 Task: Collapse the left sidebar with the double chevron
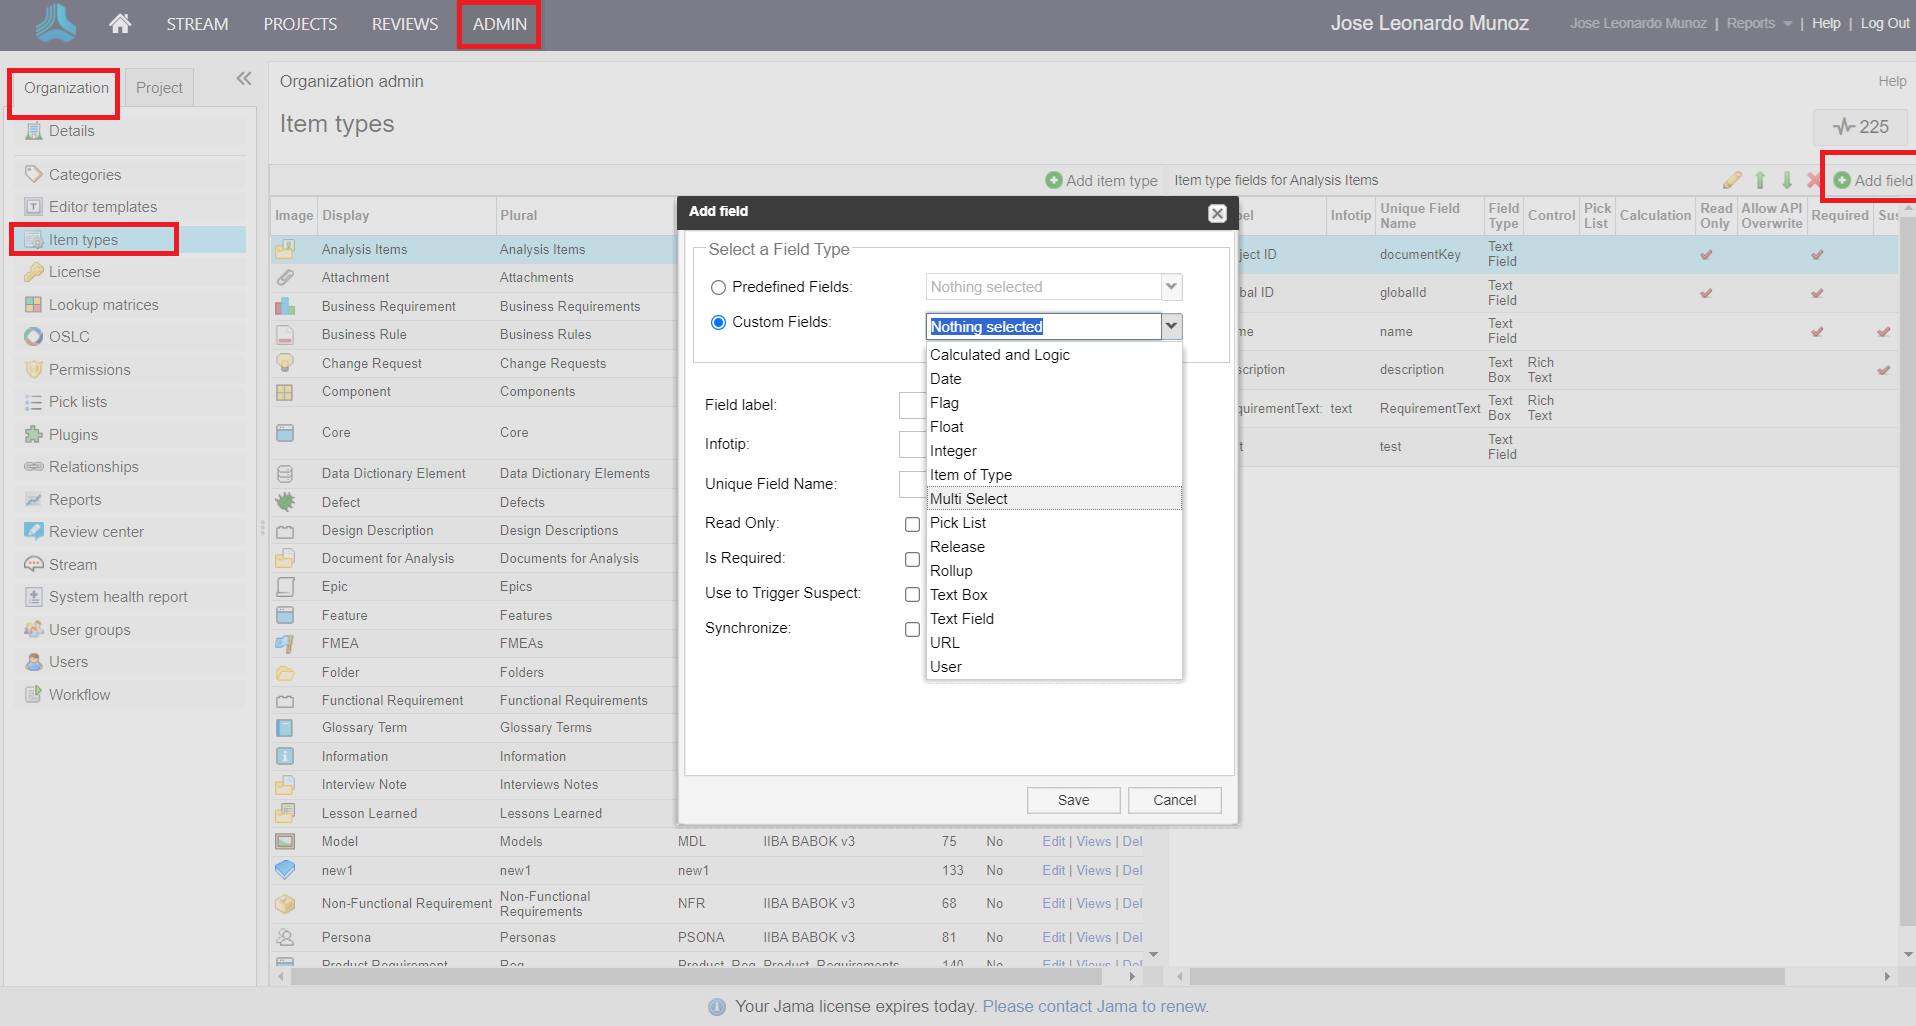pyautogui.click(x=244, y=79)
